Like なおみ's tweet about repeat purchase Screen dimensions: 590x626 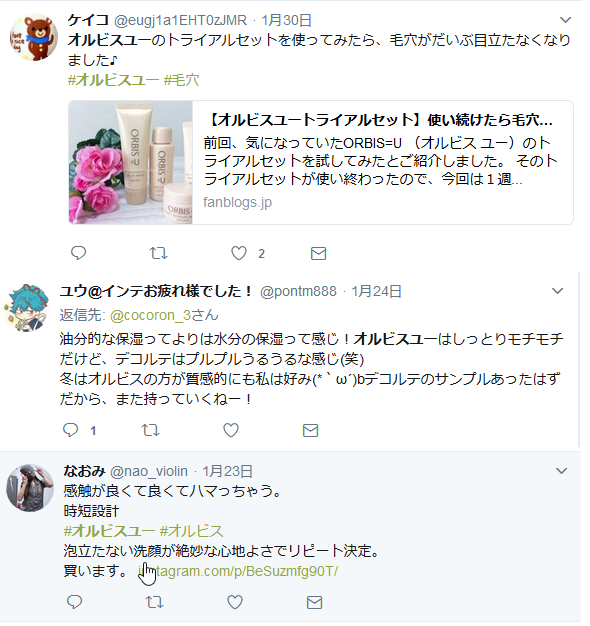coord(235,602)
